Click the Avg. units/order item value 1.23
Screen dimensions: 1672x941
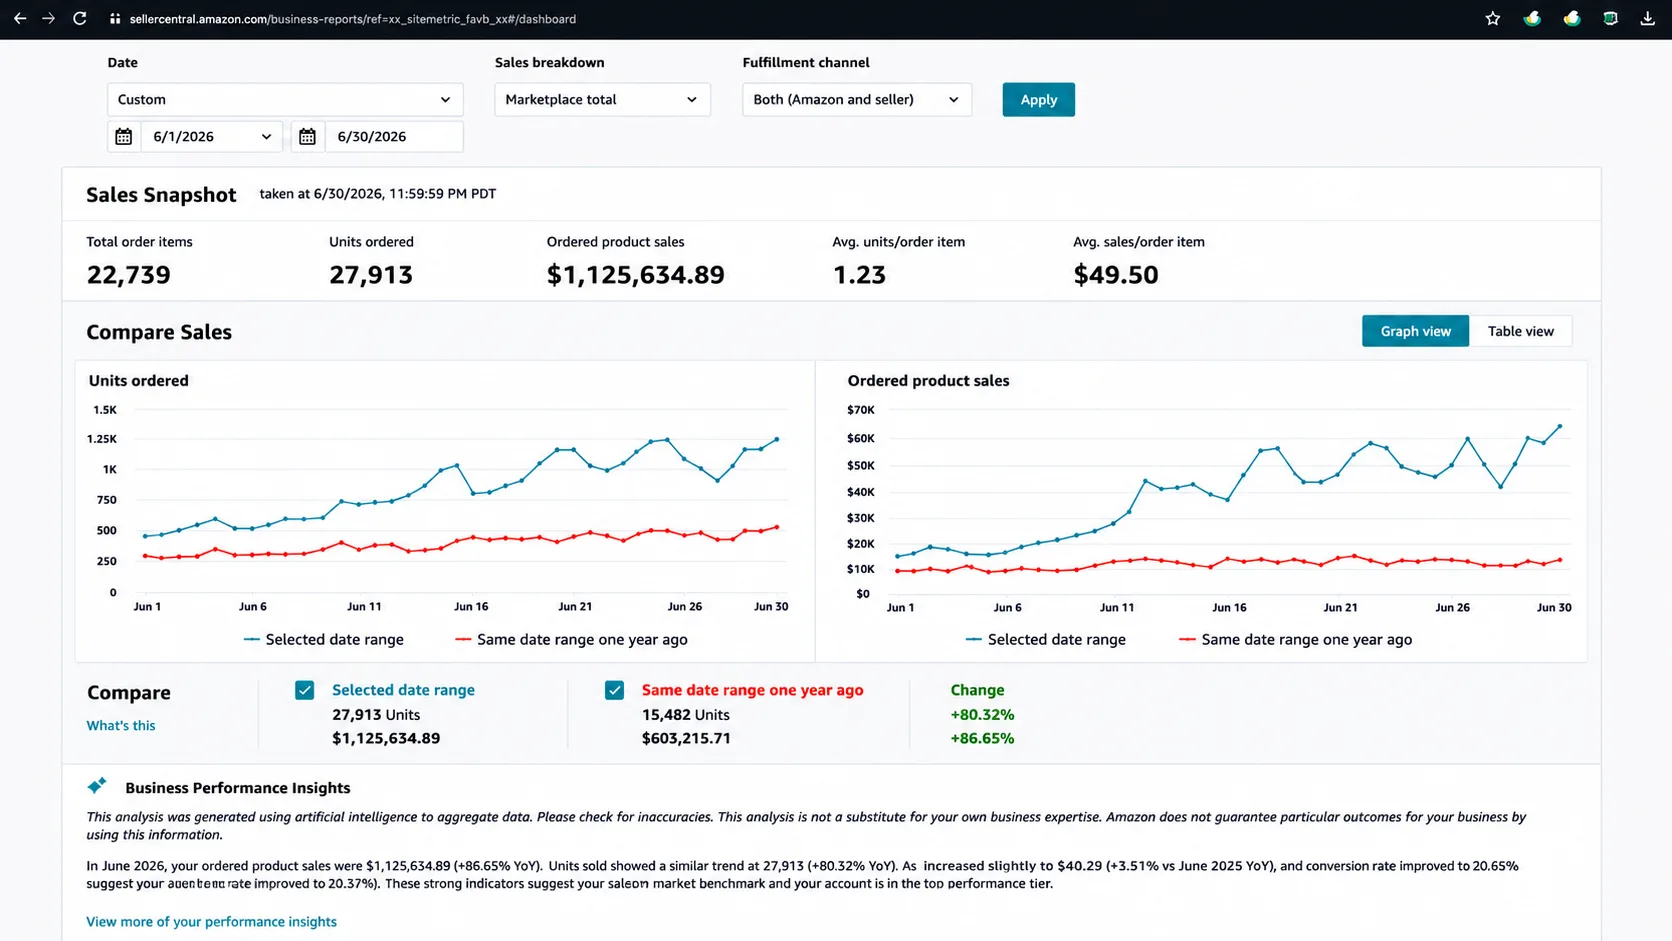tap(859, 275)
